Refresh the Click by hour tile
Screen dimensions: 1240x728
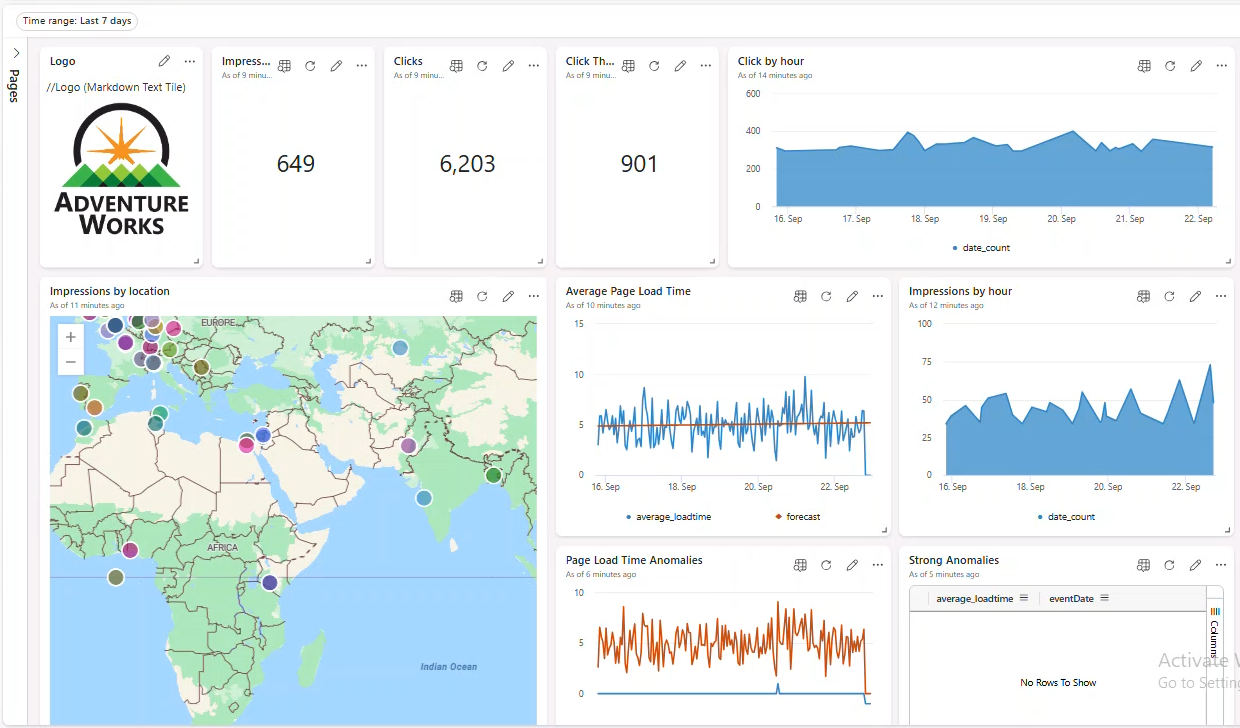1170,65
